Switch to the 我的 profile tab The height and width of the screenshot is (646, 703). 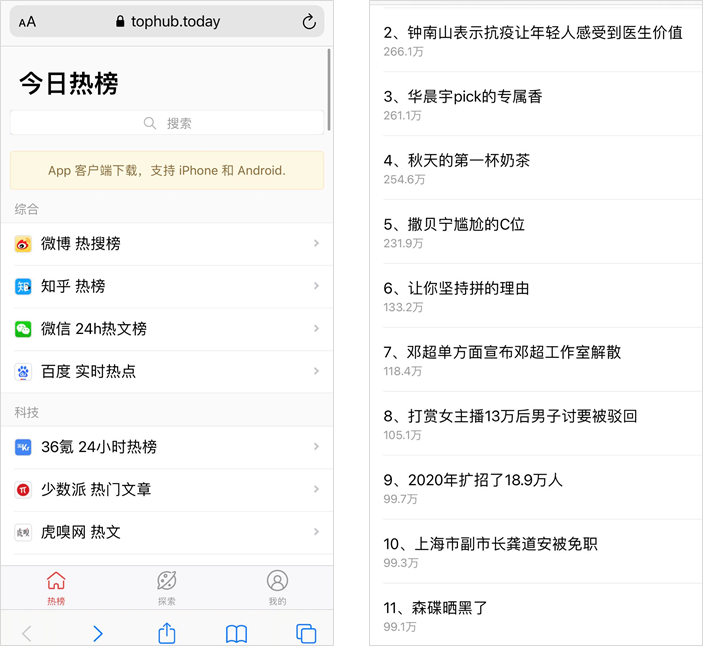[278, 588]
